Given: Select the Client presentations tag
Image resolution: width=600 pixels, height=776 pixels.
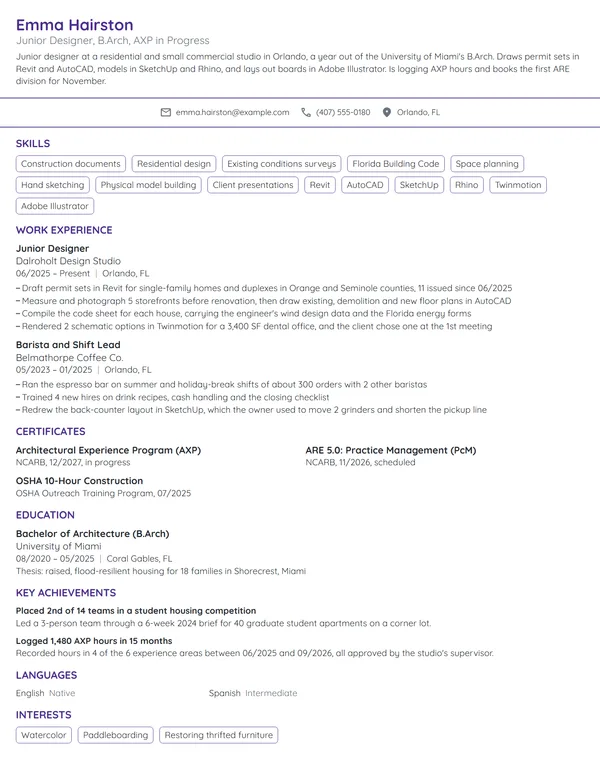Looking at the screenshot, I should tap(253, 185).
